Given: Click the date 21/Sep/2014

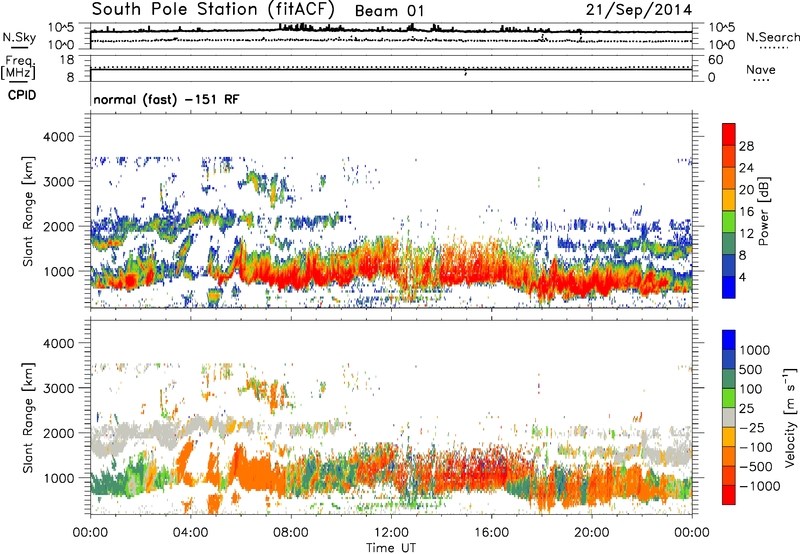Looking at the screenshot, I should (639, 10).
